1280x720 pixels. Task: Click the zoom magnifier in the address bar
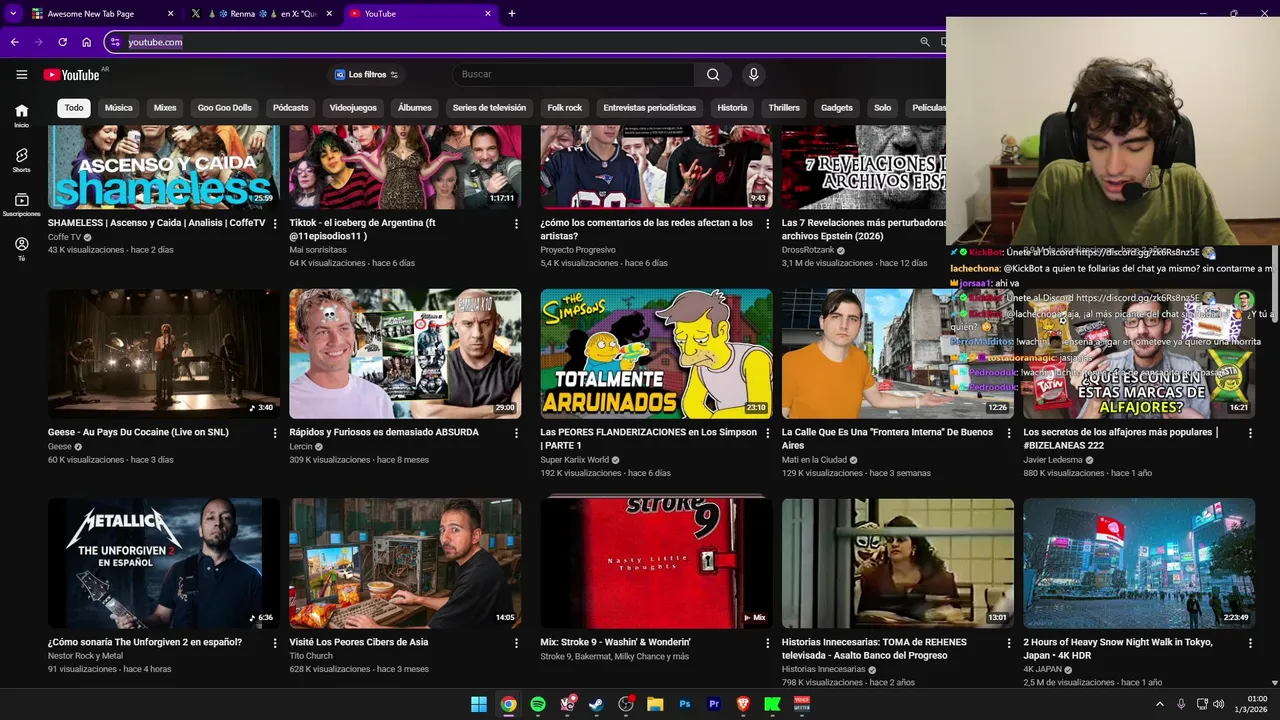[x=925, y=42]
